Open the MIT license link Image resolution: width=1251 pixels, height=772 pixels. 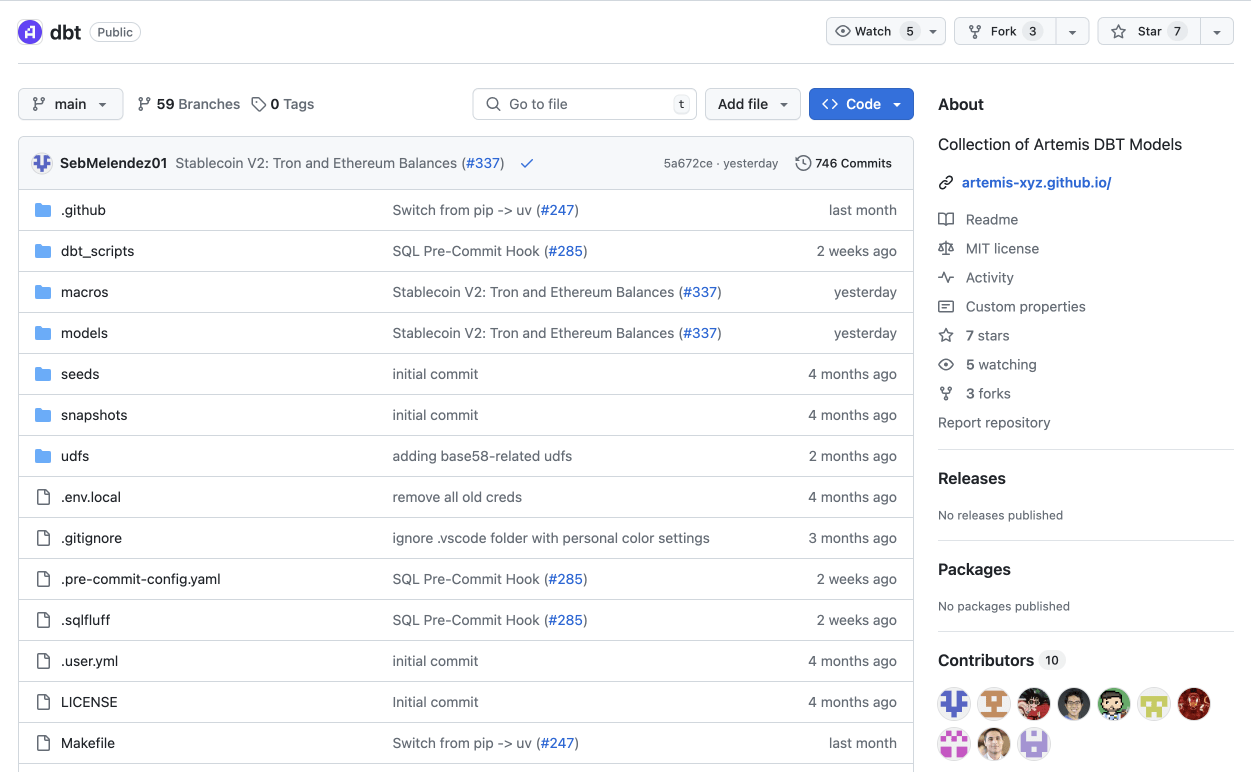point(1002,248)
